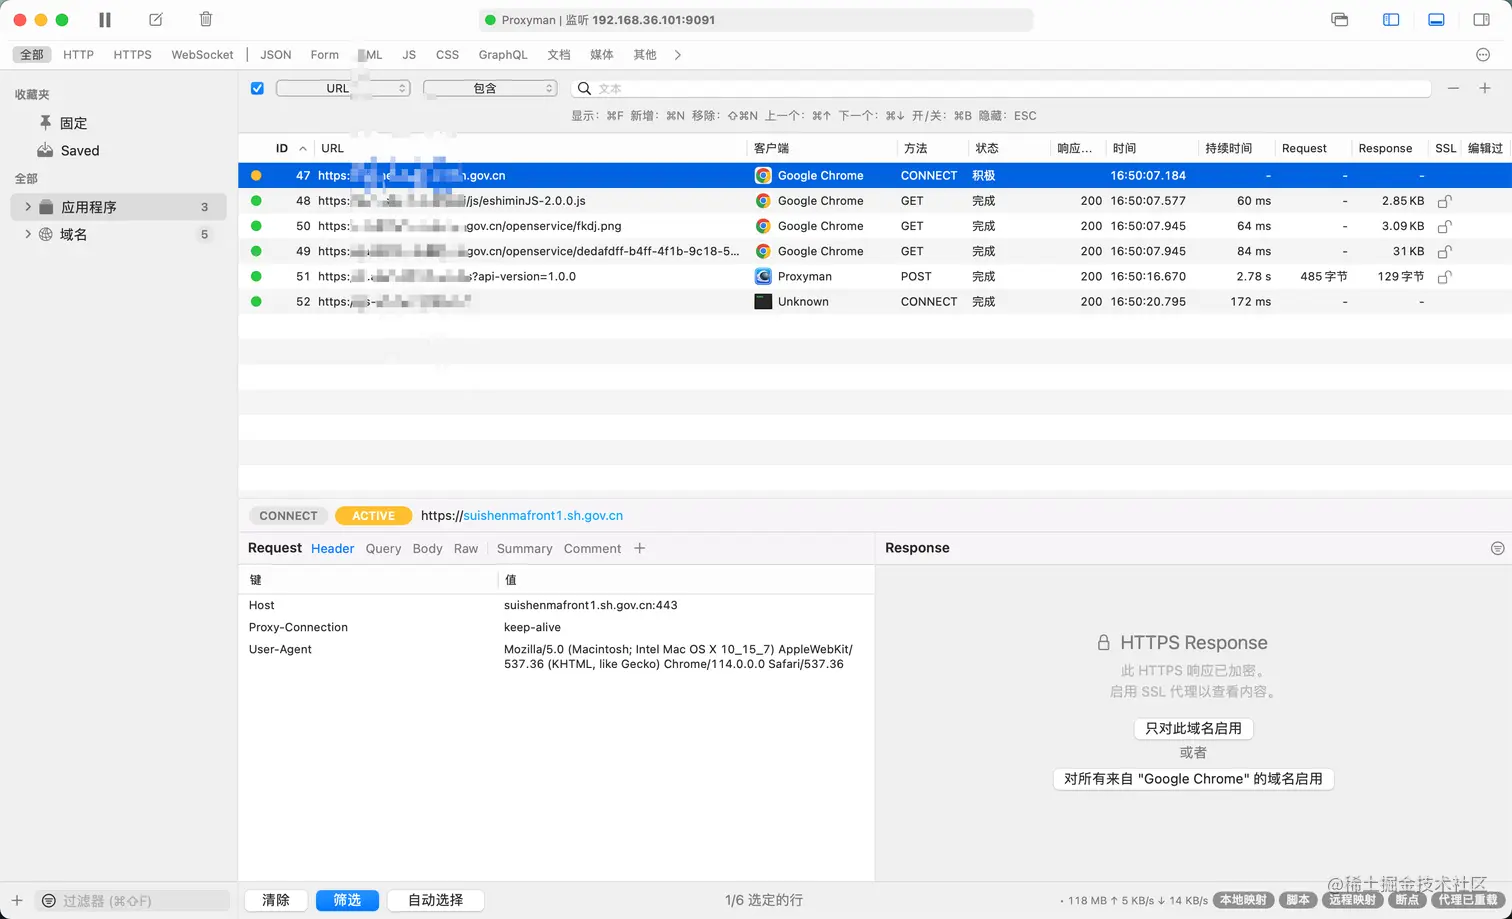The height and width of the screenshot is (919, 1512).
Task: Click 对所有来自 Google Chrome 的域名启用 button
Action: pos(1193,778)
